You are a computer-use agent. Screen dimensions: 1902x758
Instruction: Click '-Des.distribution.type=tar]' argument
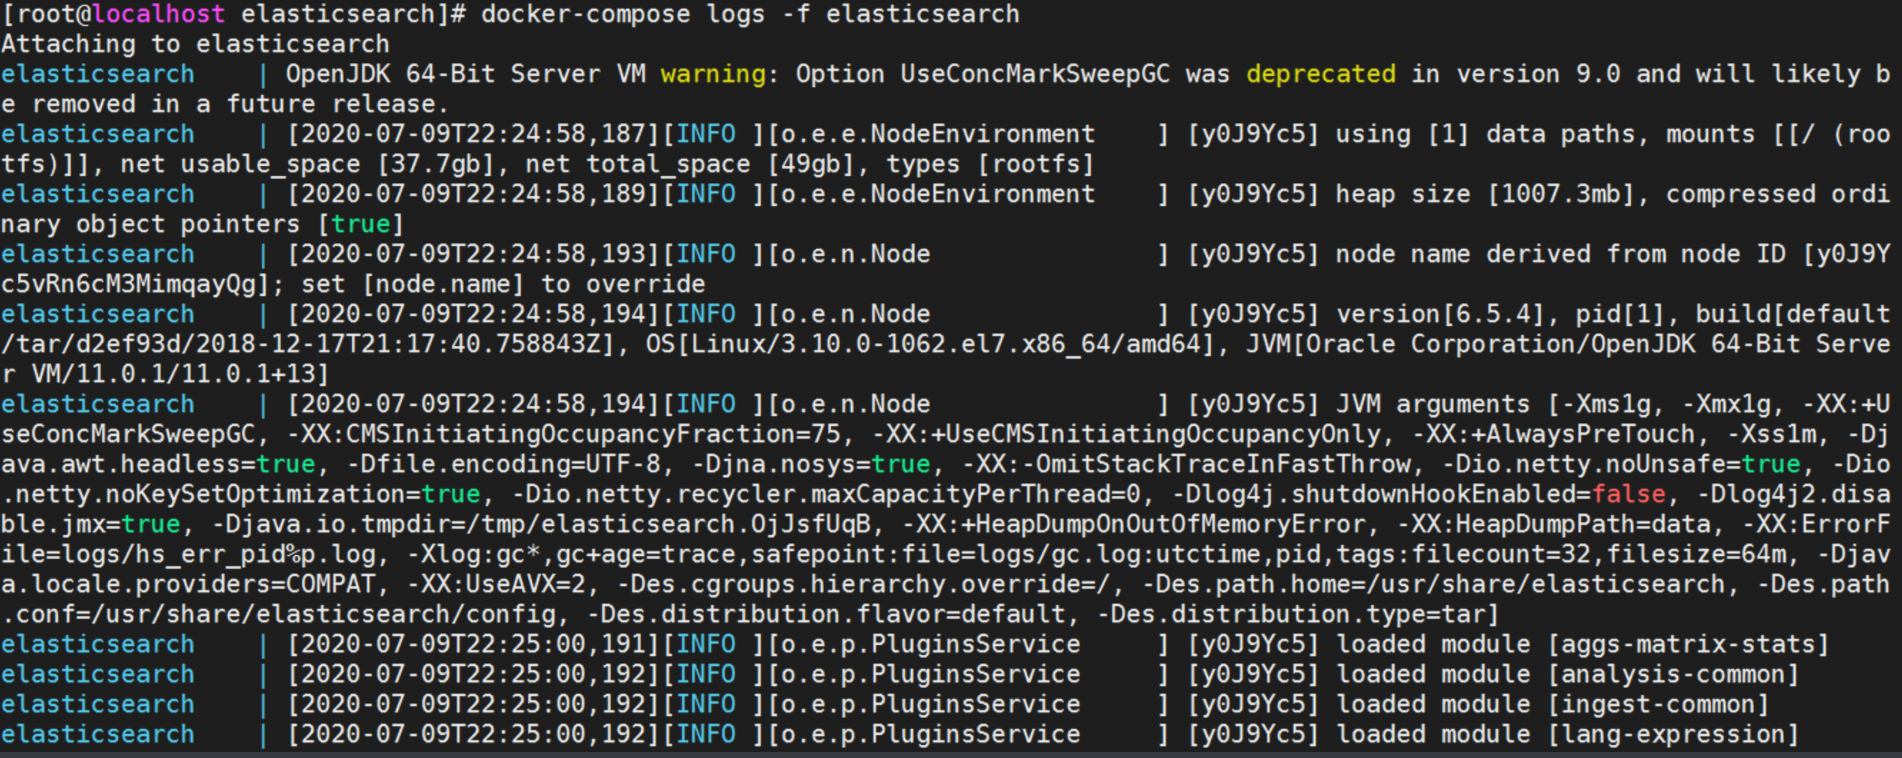(x=1298, y=614)
